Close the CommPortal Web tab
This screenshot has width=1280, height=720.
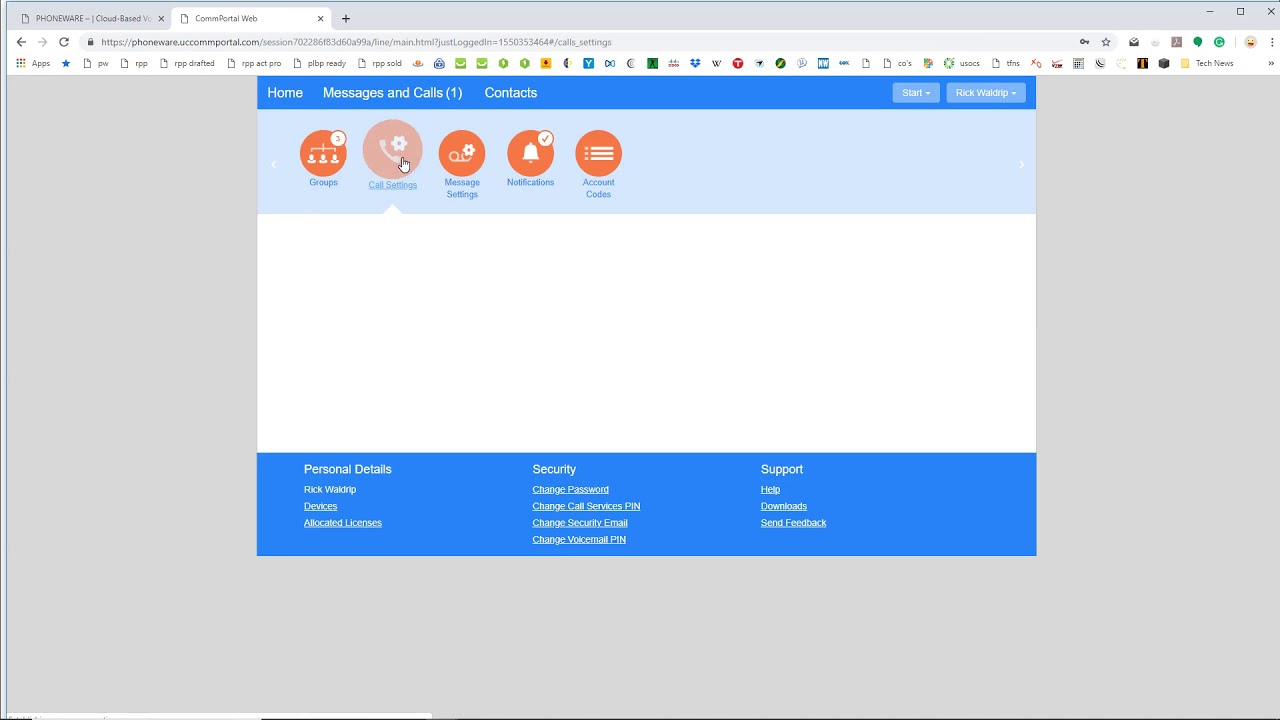[x=320, y=18]
